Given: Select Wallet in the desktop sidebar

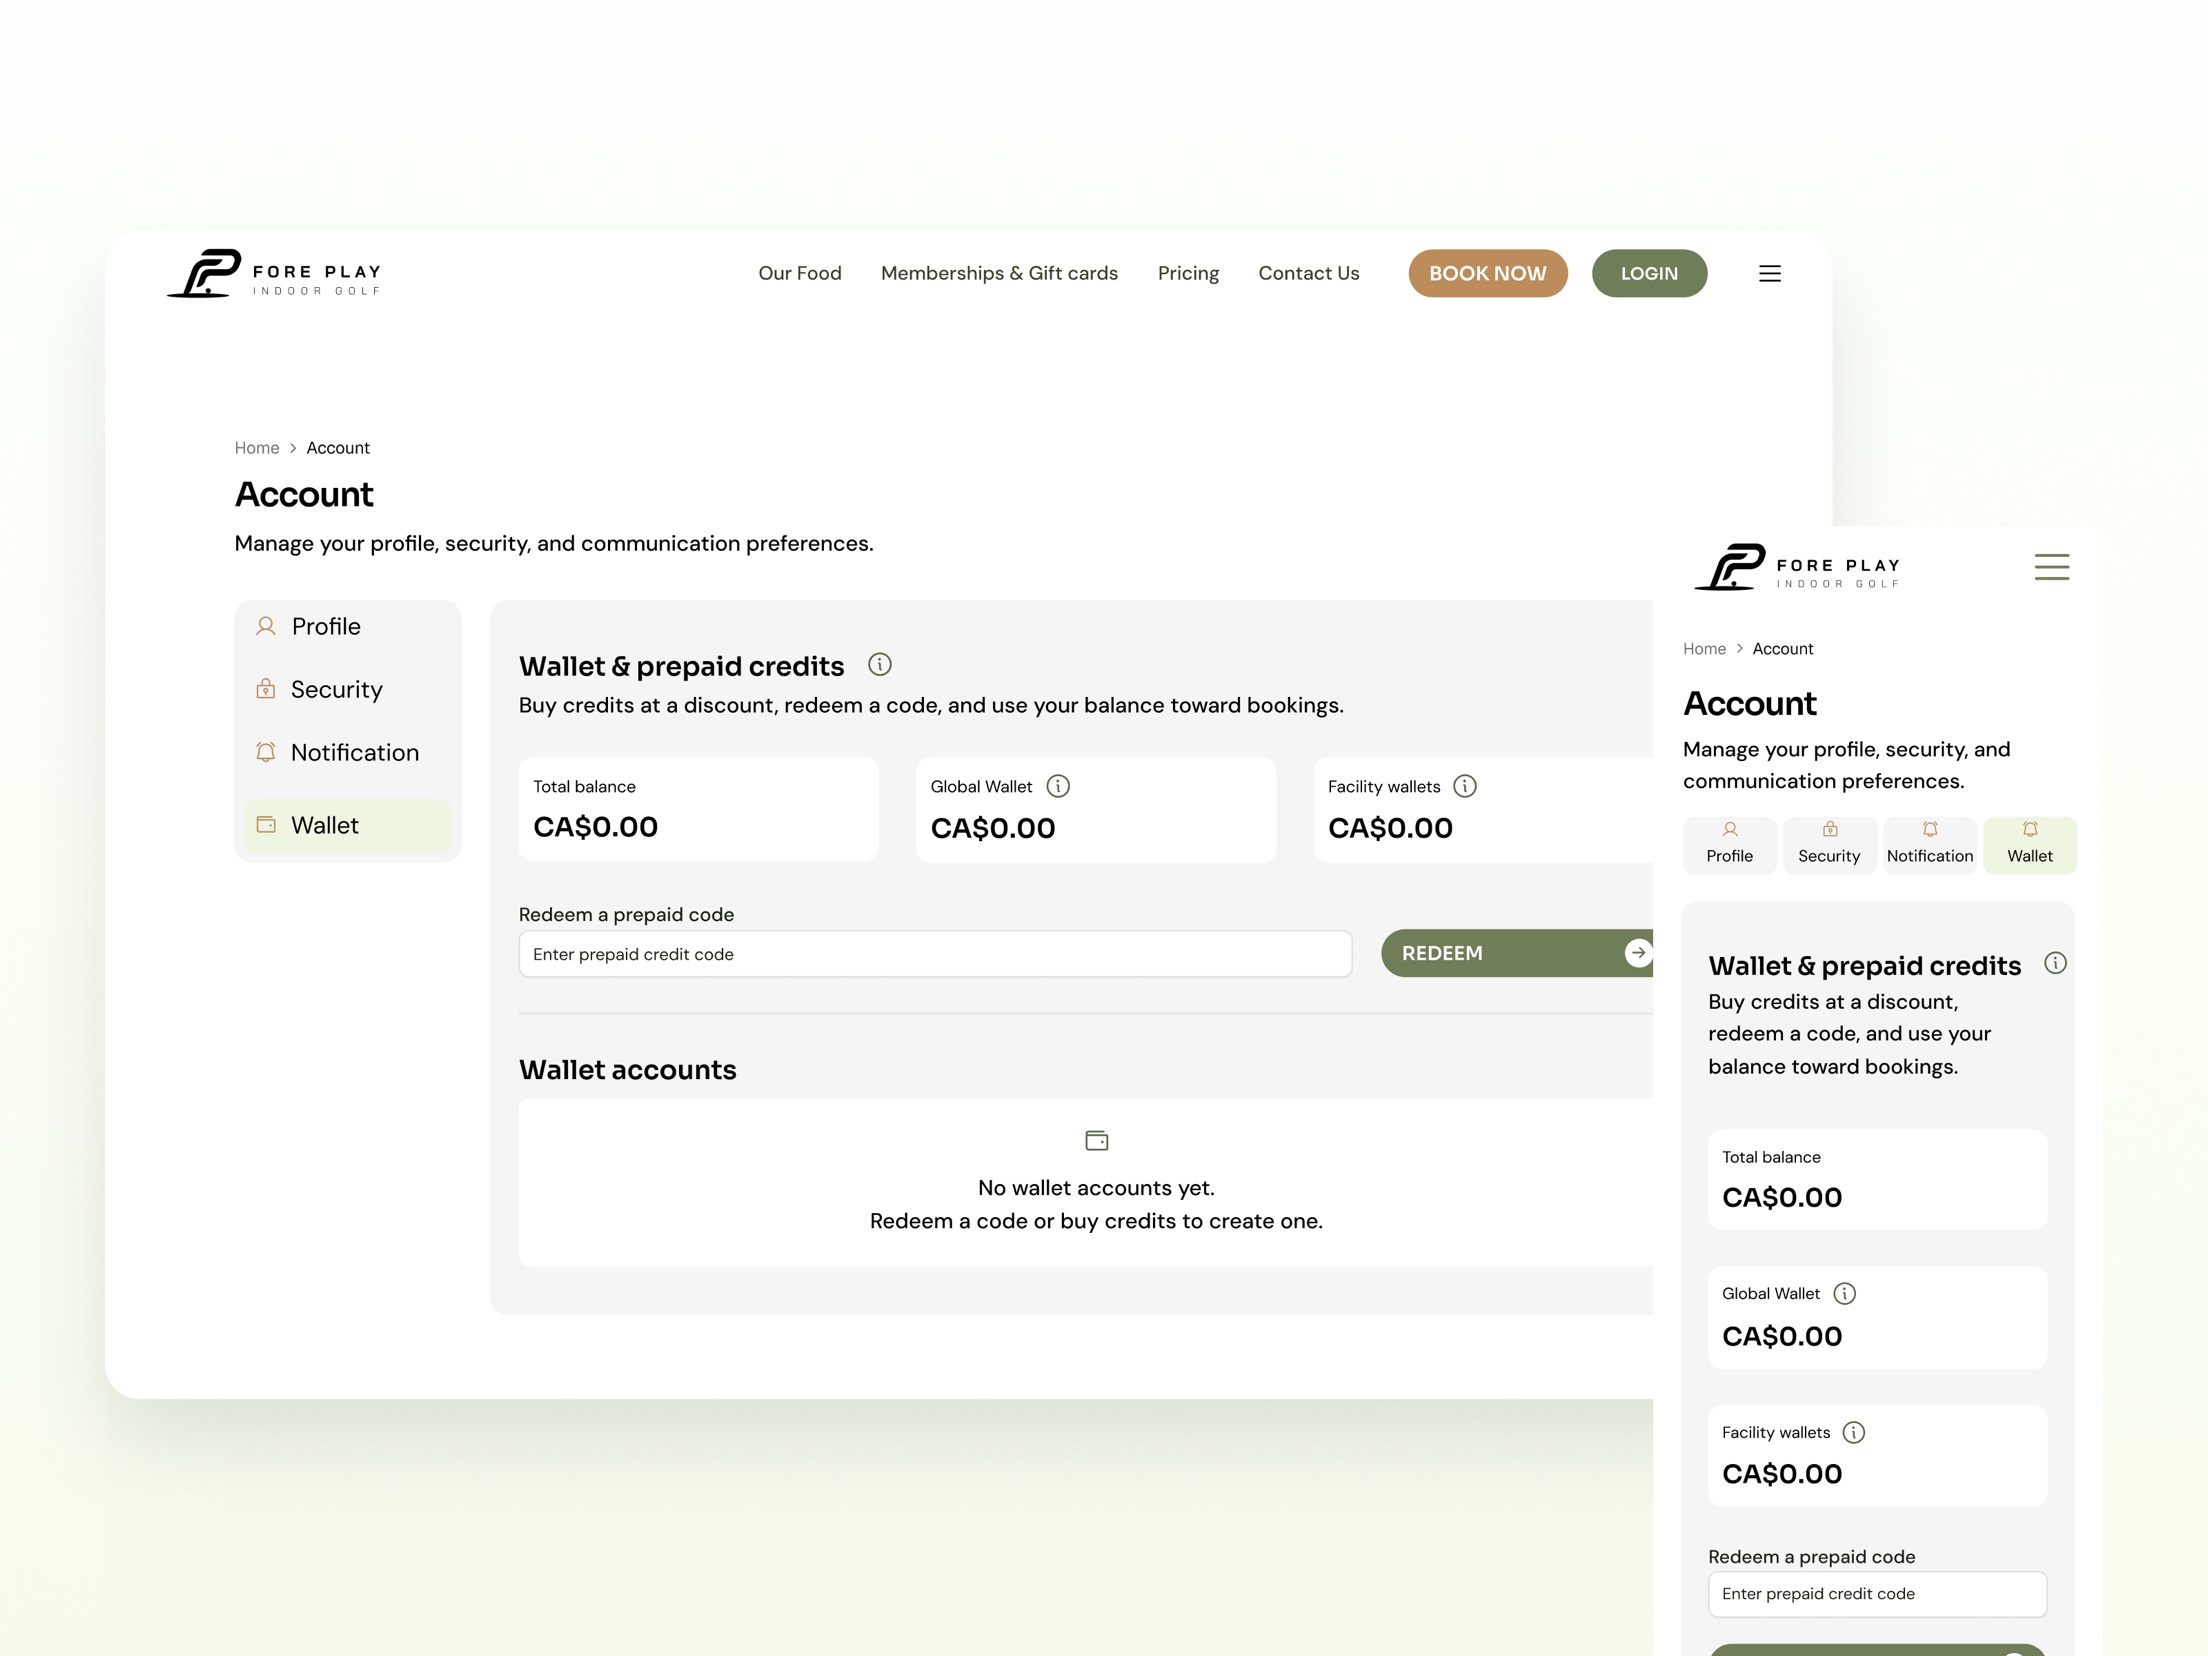Looking at the screenshot, I should coord(347,825).
